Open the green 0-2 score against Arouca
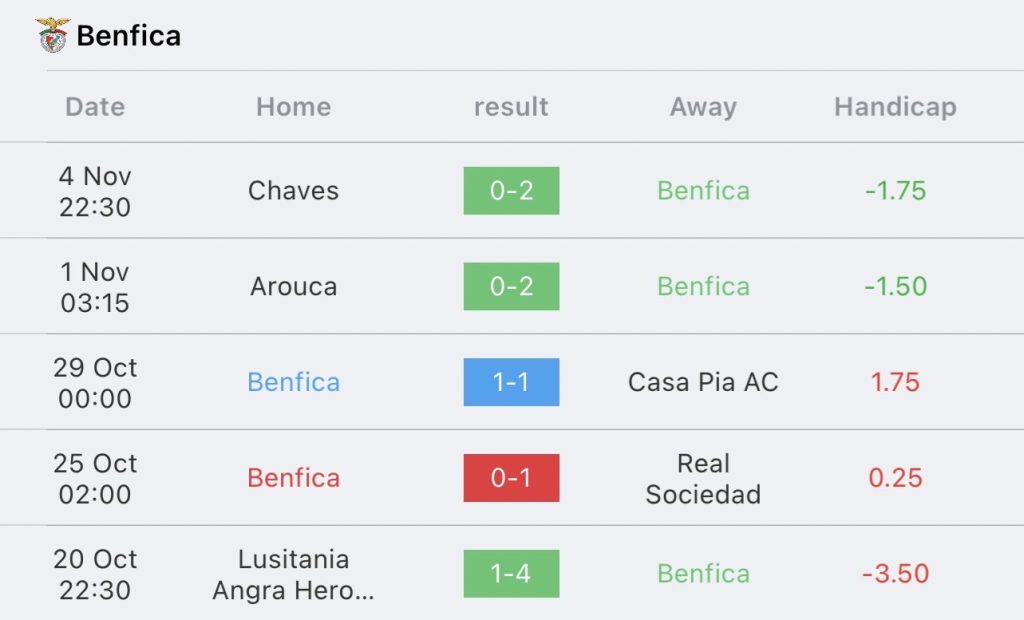This screenshot has height=620, width=1024. (511, 286)
